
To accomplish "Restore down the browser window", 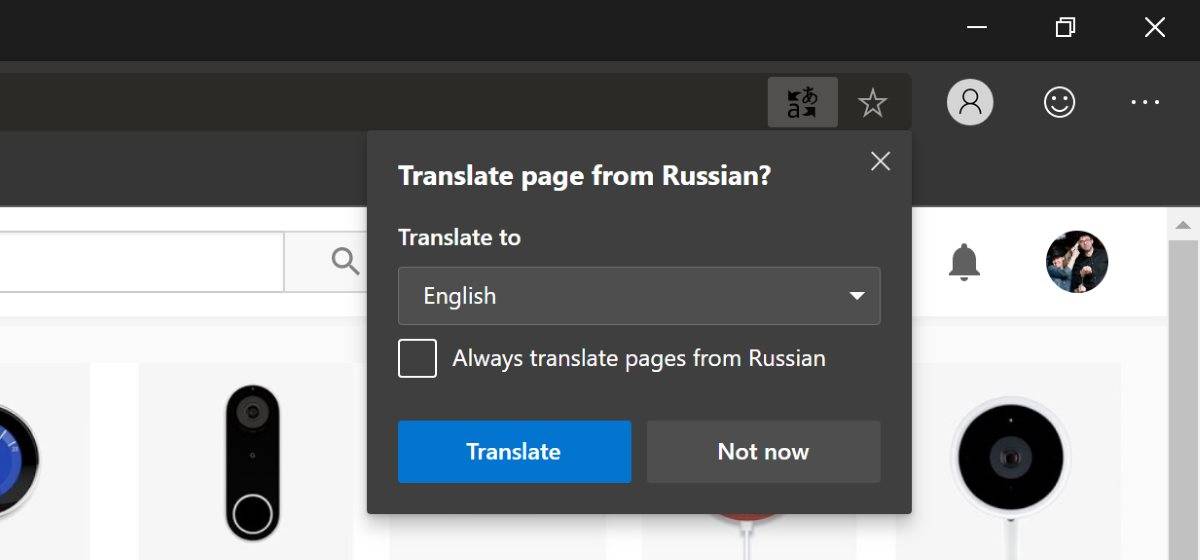I will [1066, 28].
